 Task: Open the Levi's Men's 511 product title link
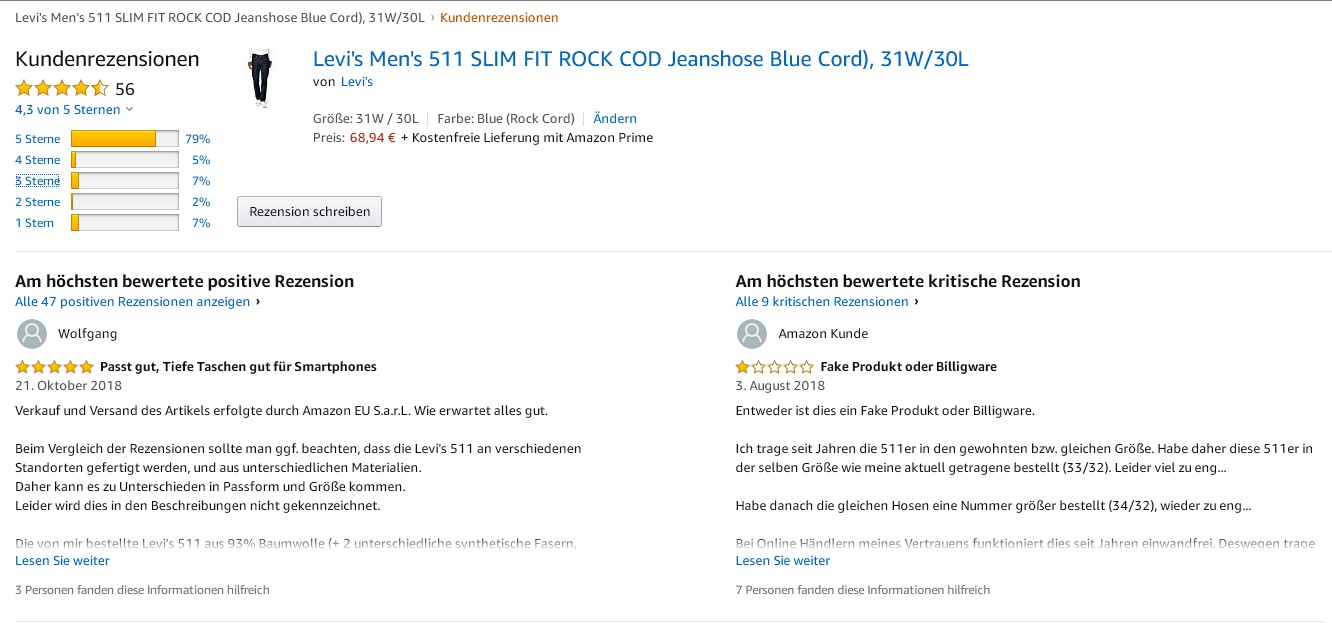640,59
